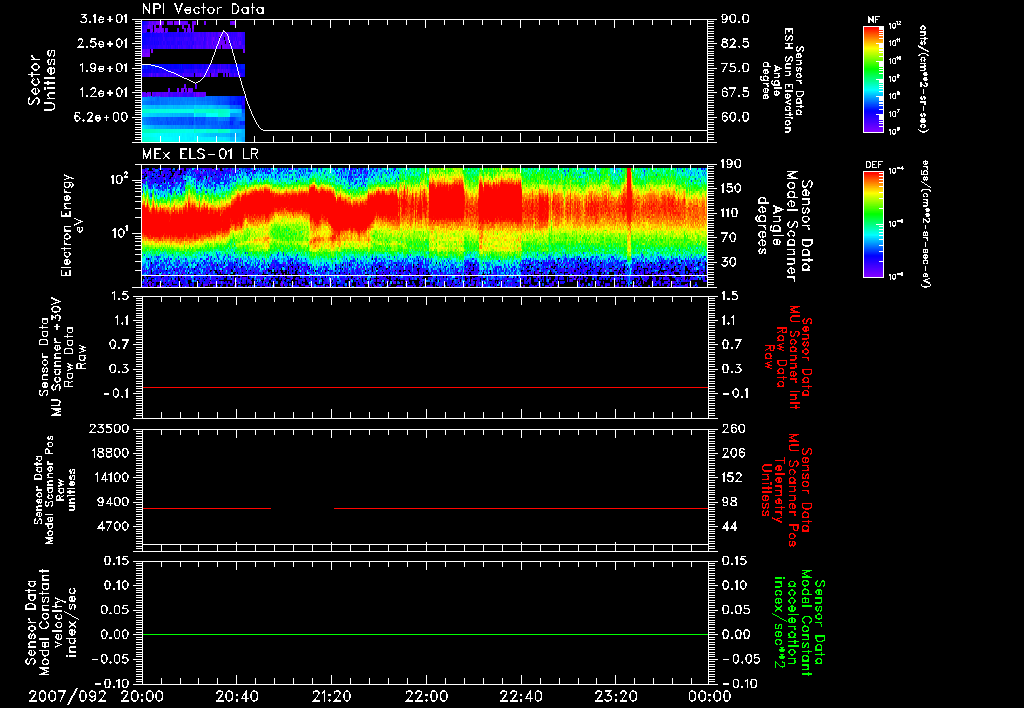Image resolution: width=1024 pixels, height=708 pixels.
Task: Click the red MU Scanner raw data line
Action: [424, 387]
